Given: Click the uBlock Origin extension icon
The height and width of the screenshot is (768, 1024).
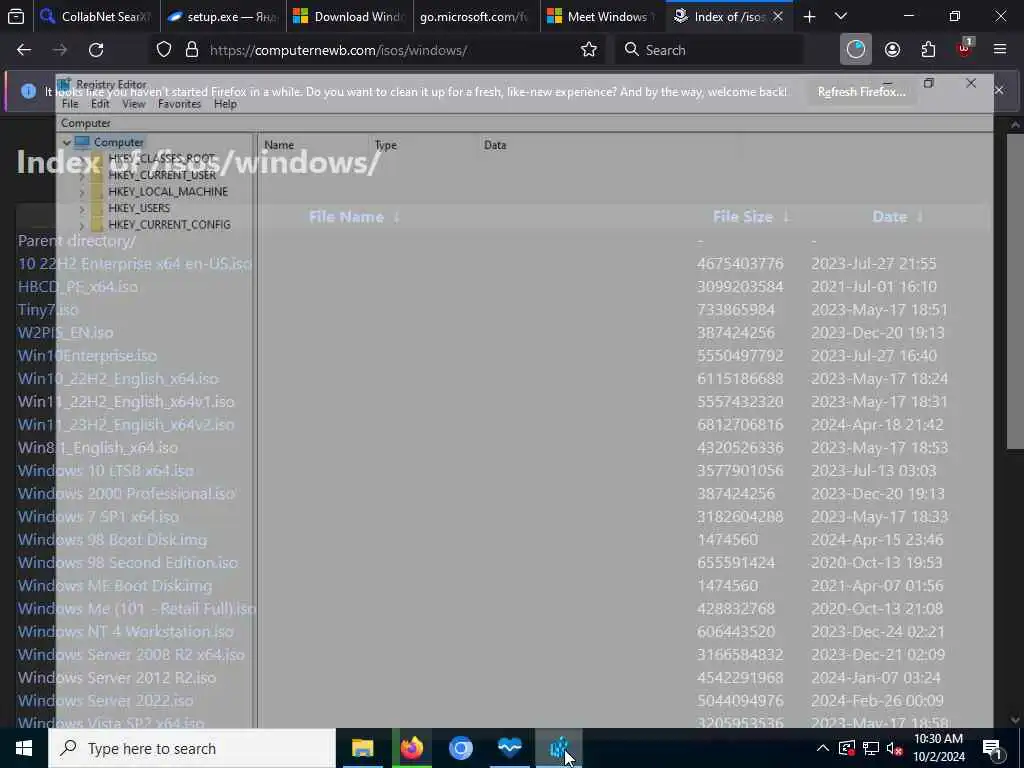Looking at the screenshot, I should tap(964, 50).
